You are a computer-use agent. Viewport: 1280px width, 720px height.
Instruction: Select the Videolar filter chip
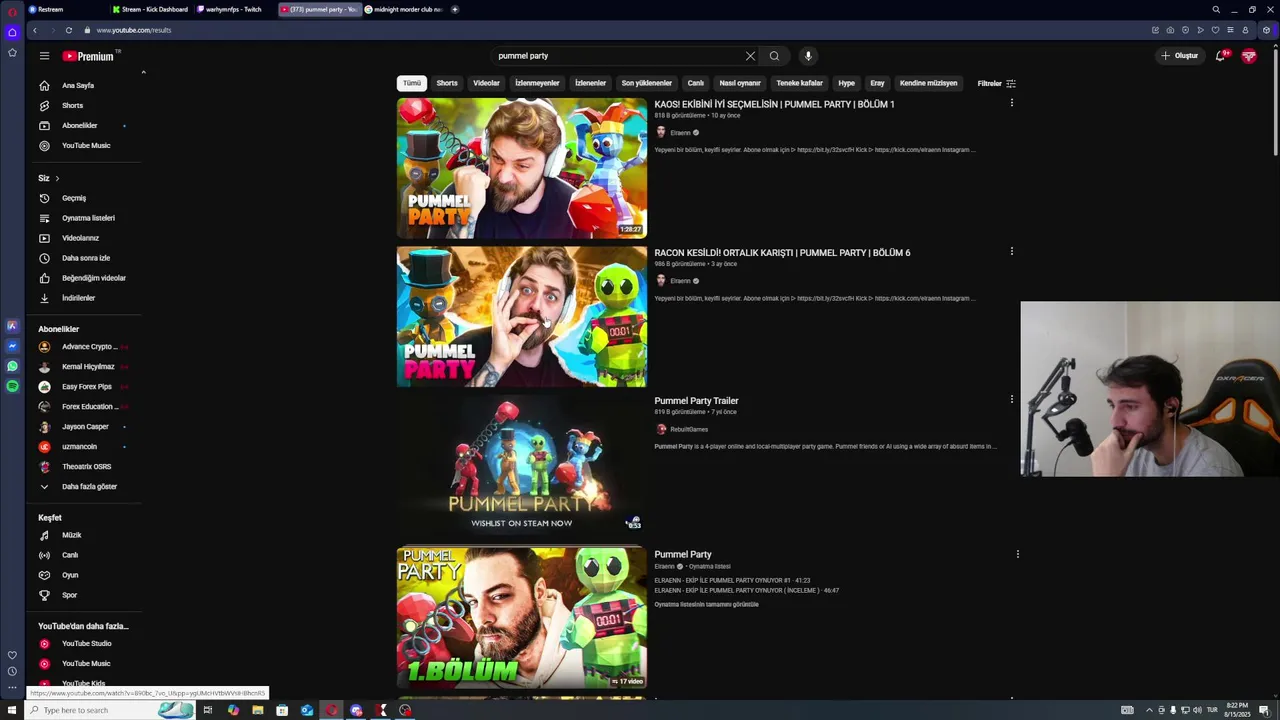(x=486, y=83)
